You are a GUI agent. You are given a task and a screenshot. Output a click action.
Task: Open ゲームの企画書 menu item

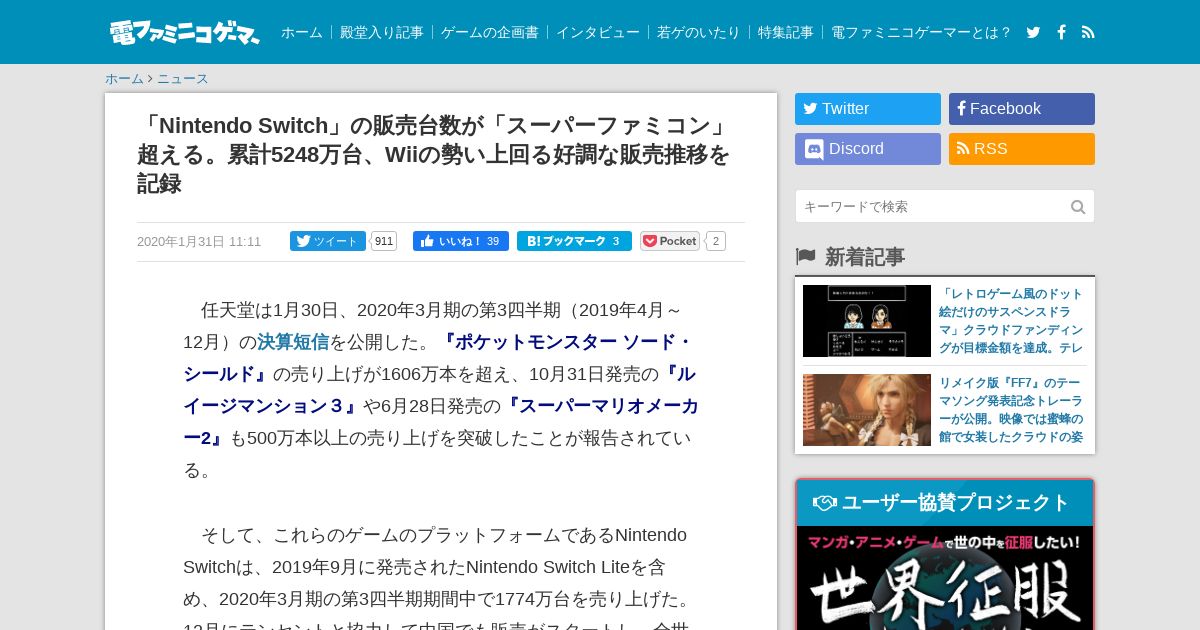coord(490,32)
